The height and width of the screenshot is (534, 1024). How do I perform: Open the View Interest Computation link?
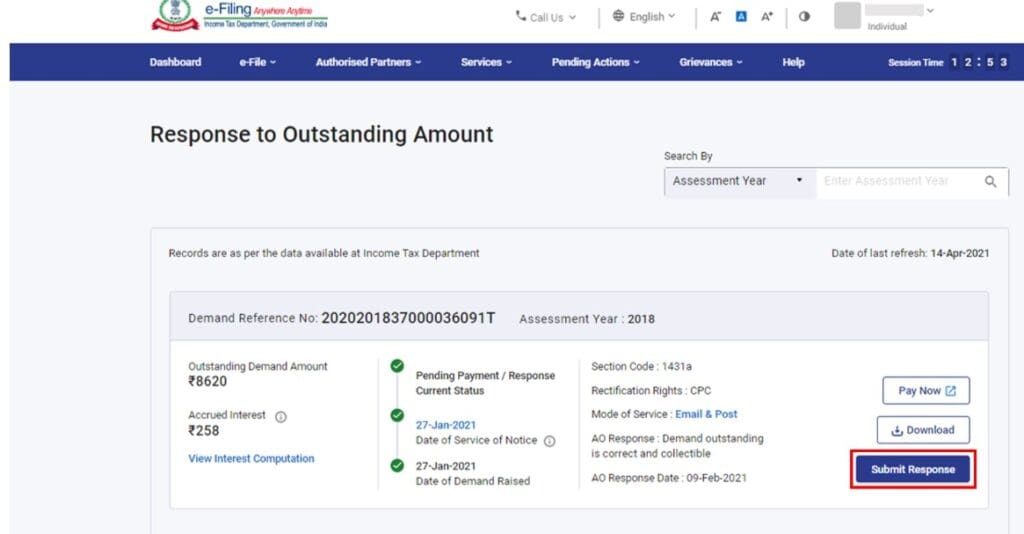(x=251, y=459)
